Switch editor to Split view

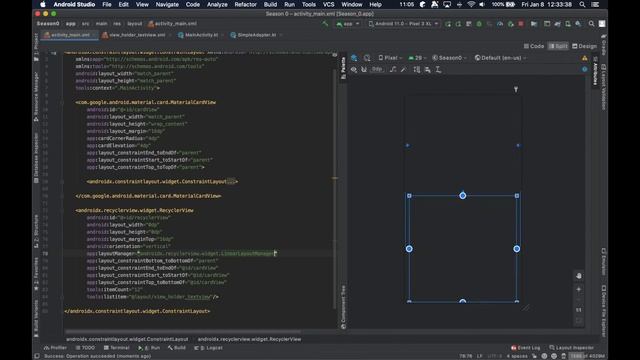pyautogui.click(x=558, y=46)
